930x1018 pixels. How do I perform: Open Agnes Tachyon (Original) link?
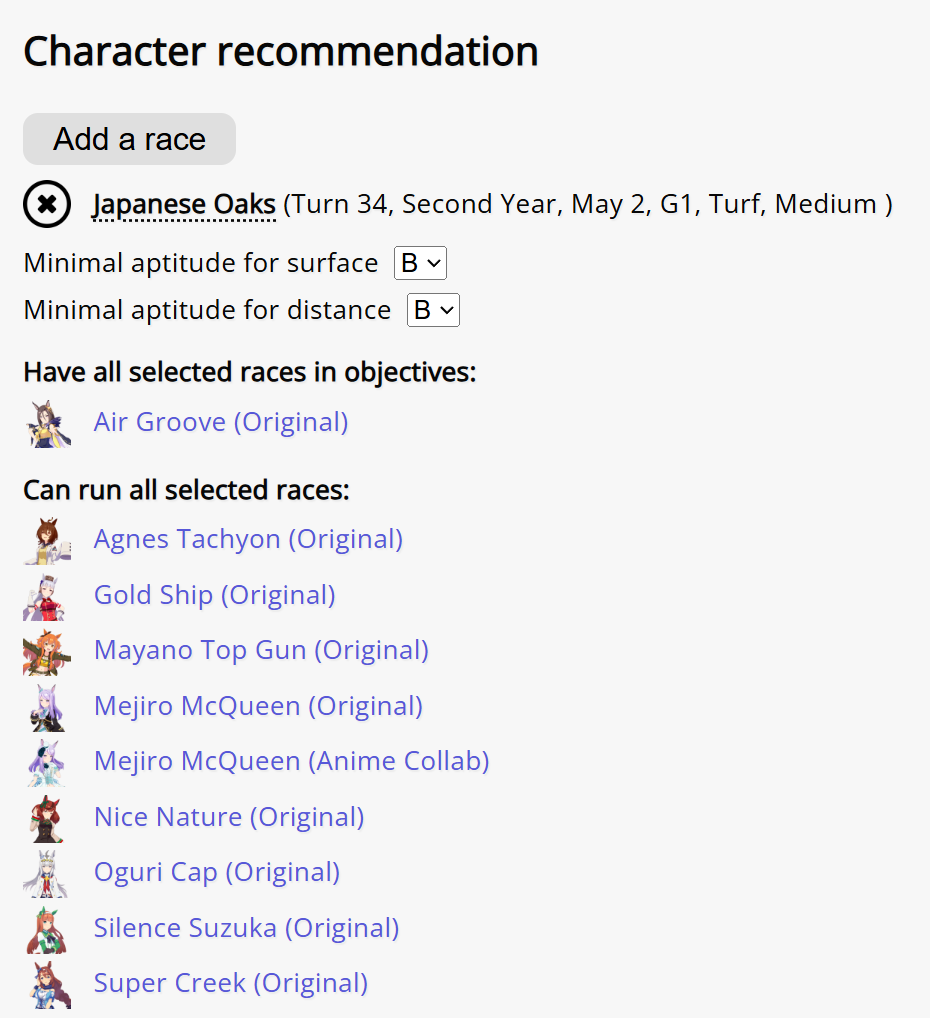point(248,539)
